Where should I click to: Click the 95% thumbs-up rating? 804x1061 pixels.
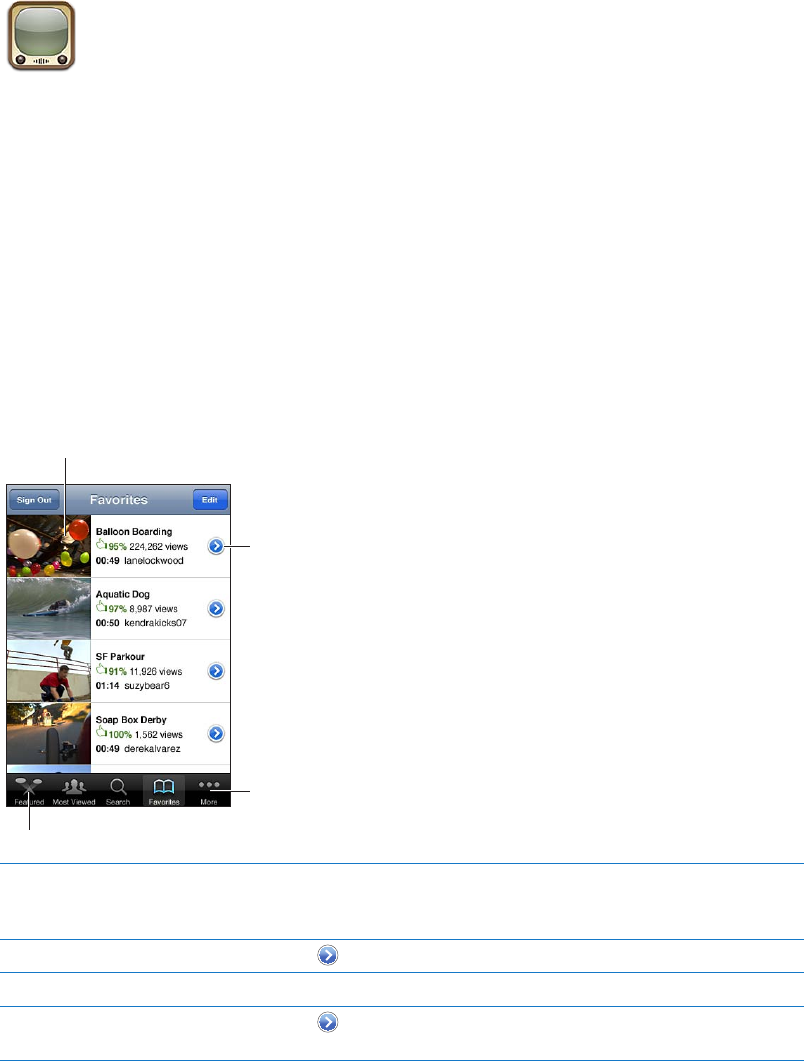111,545
